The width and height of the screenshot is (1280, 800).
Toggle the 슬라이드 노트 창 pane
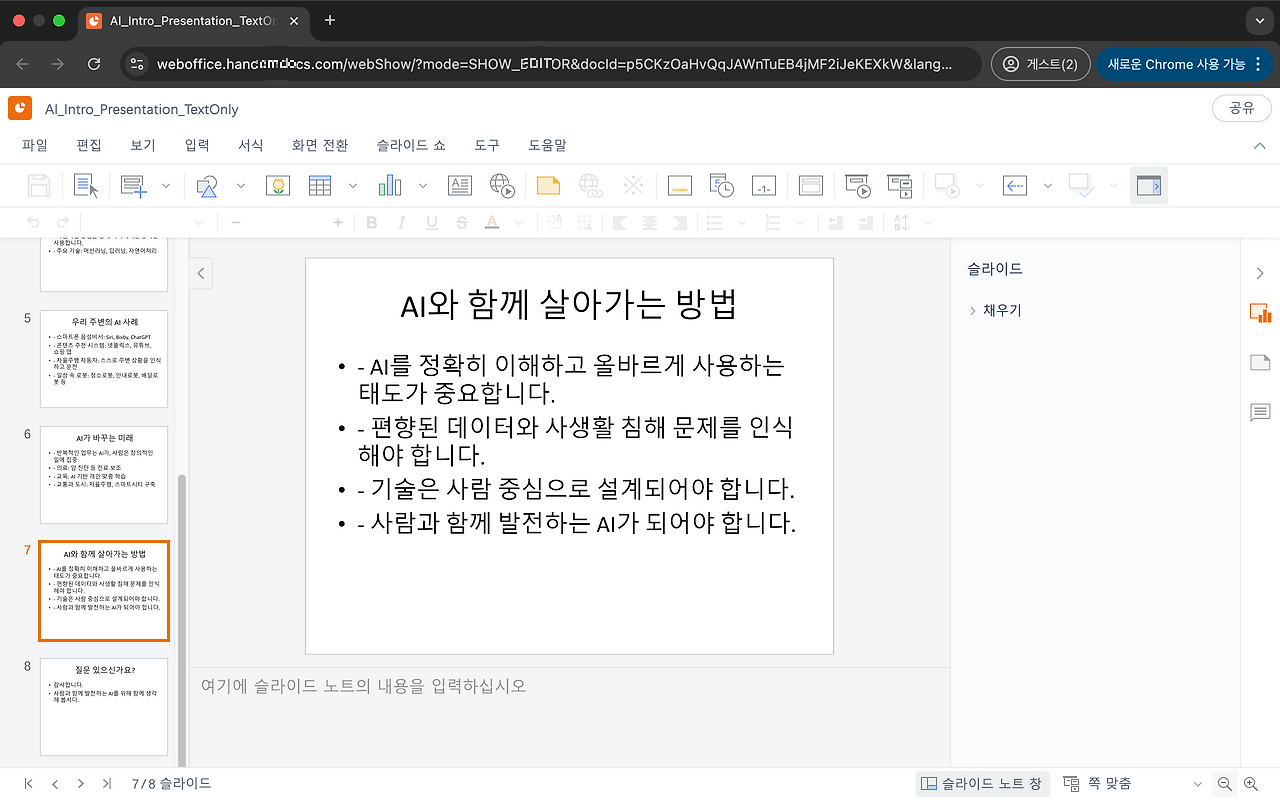click(981, 784)
